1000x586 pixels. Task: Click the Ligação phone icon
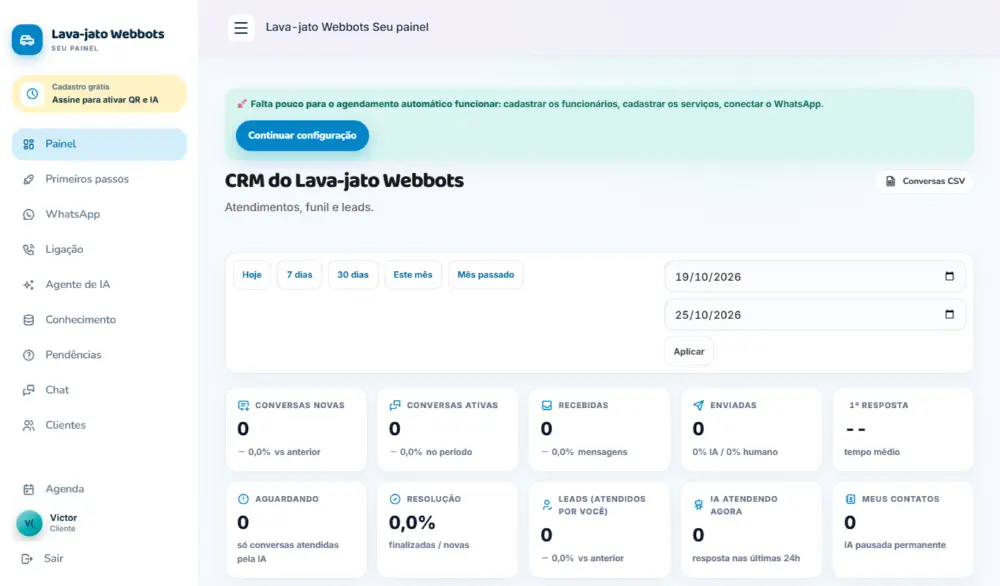(29, 249)
